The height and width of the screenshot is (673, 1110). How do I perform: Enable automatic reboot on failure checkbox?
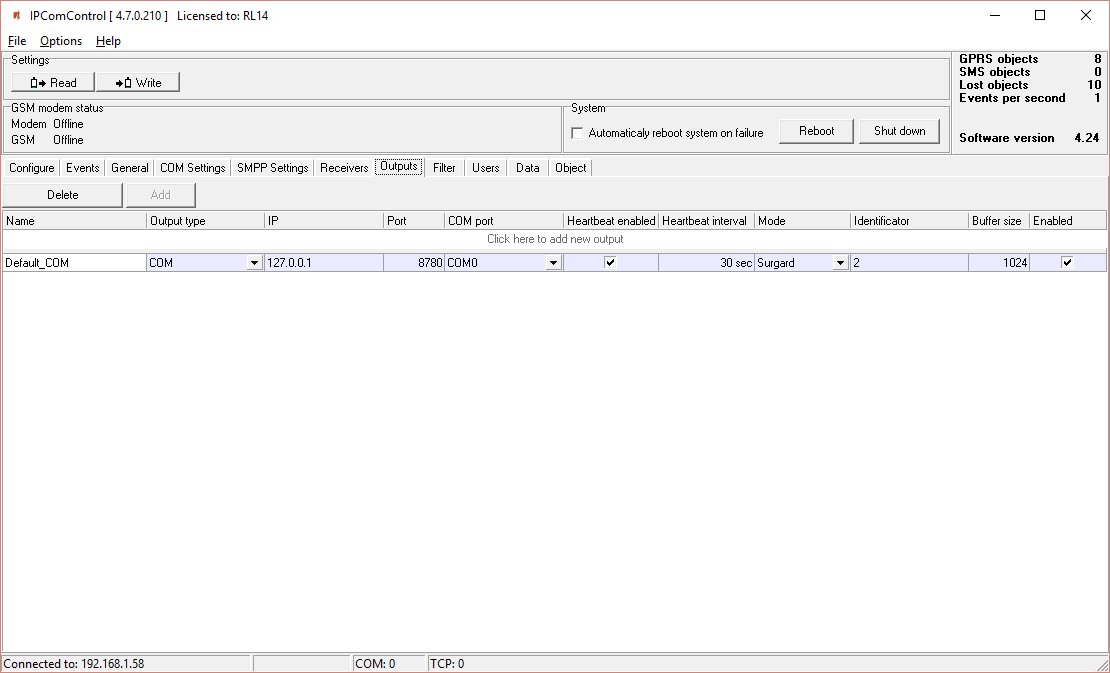click(577, 133)
